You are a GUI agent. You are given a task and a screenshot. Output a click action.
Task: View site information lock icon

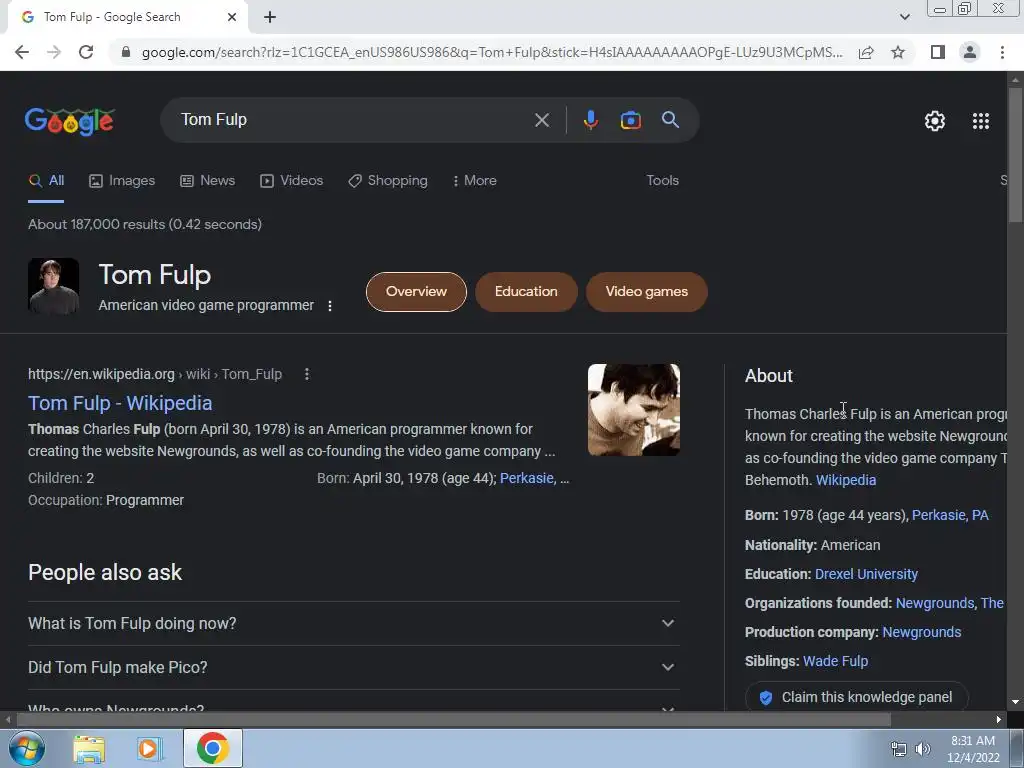(x=126, y=52)
